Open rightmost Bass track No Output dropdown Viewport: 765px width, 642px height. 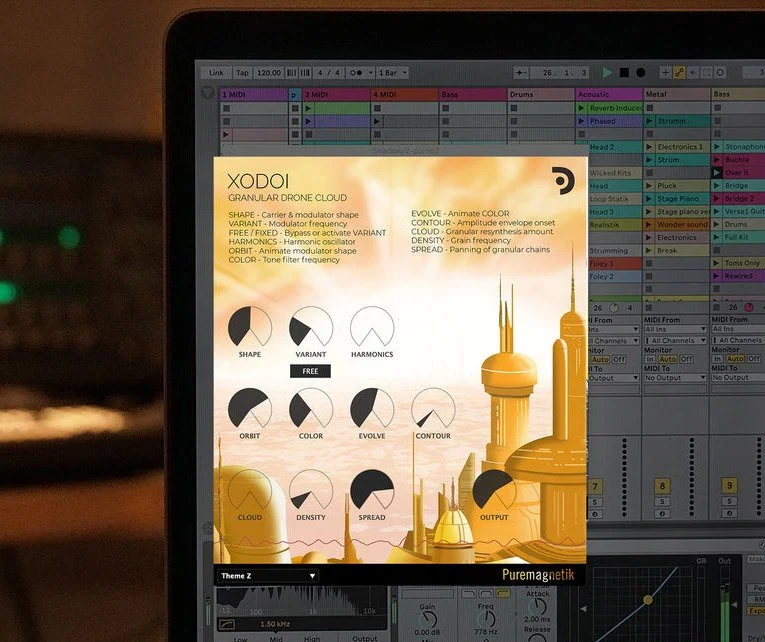(738, 377)
